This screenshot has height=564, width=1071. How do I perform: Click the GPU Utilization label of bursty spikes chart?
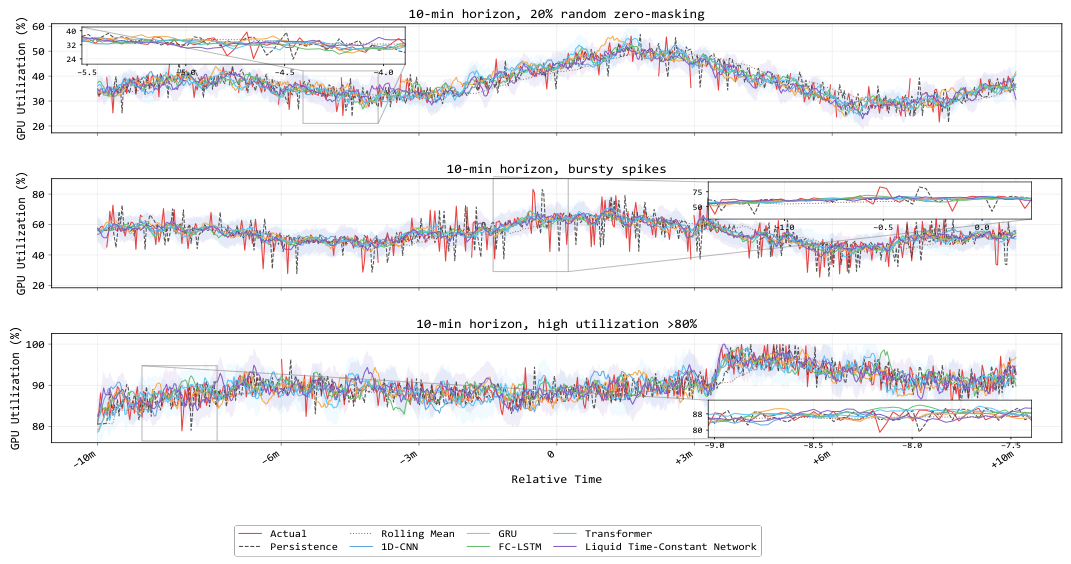(21, 234)
